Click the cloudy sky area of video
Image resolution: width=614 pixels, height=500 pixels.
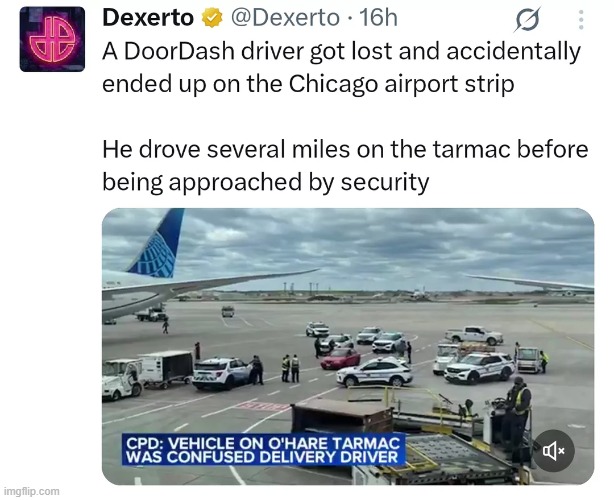[348, 247]
